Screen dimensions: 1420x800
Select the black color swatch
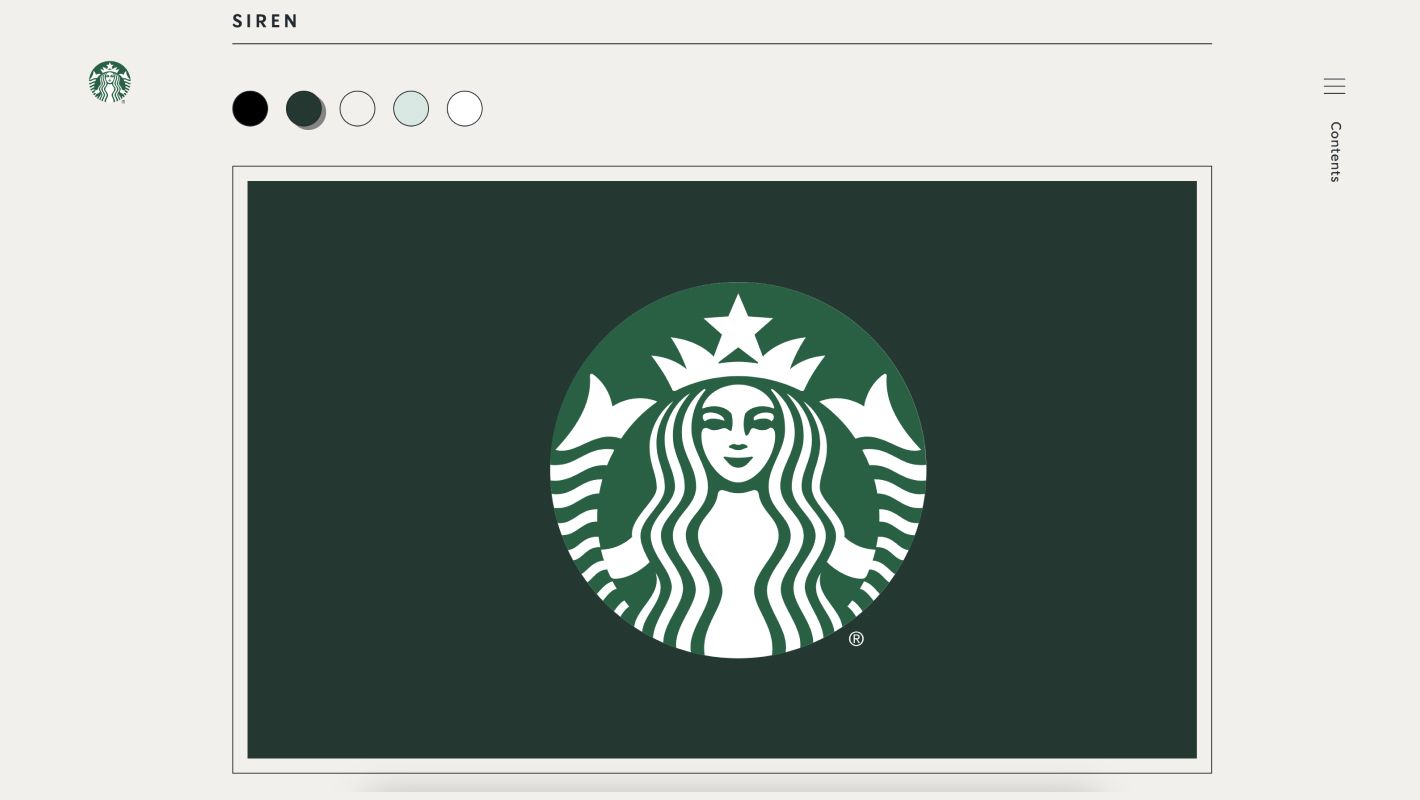pos(250,108)
